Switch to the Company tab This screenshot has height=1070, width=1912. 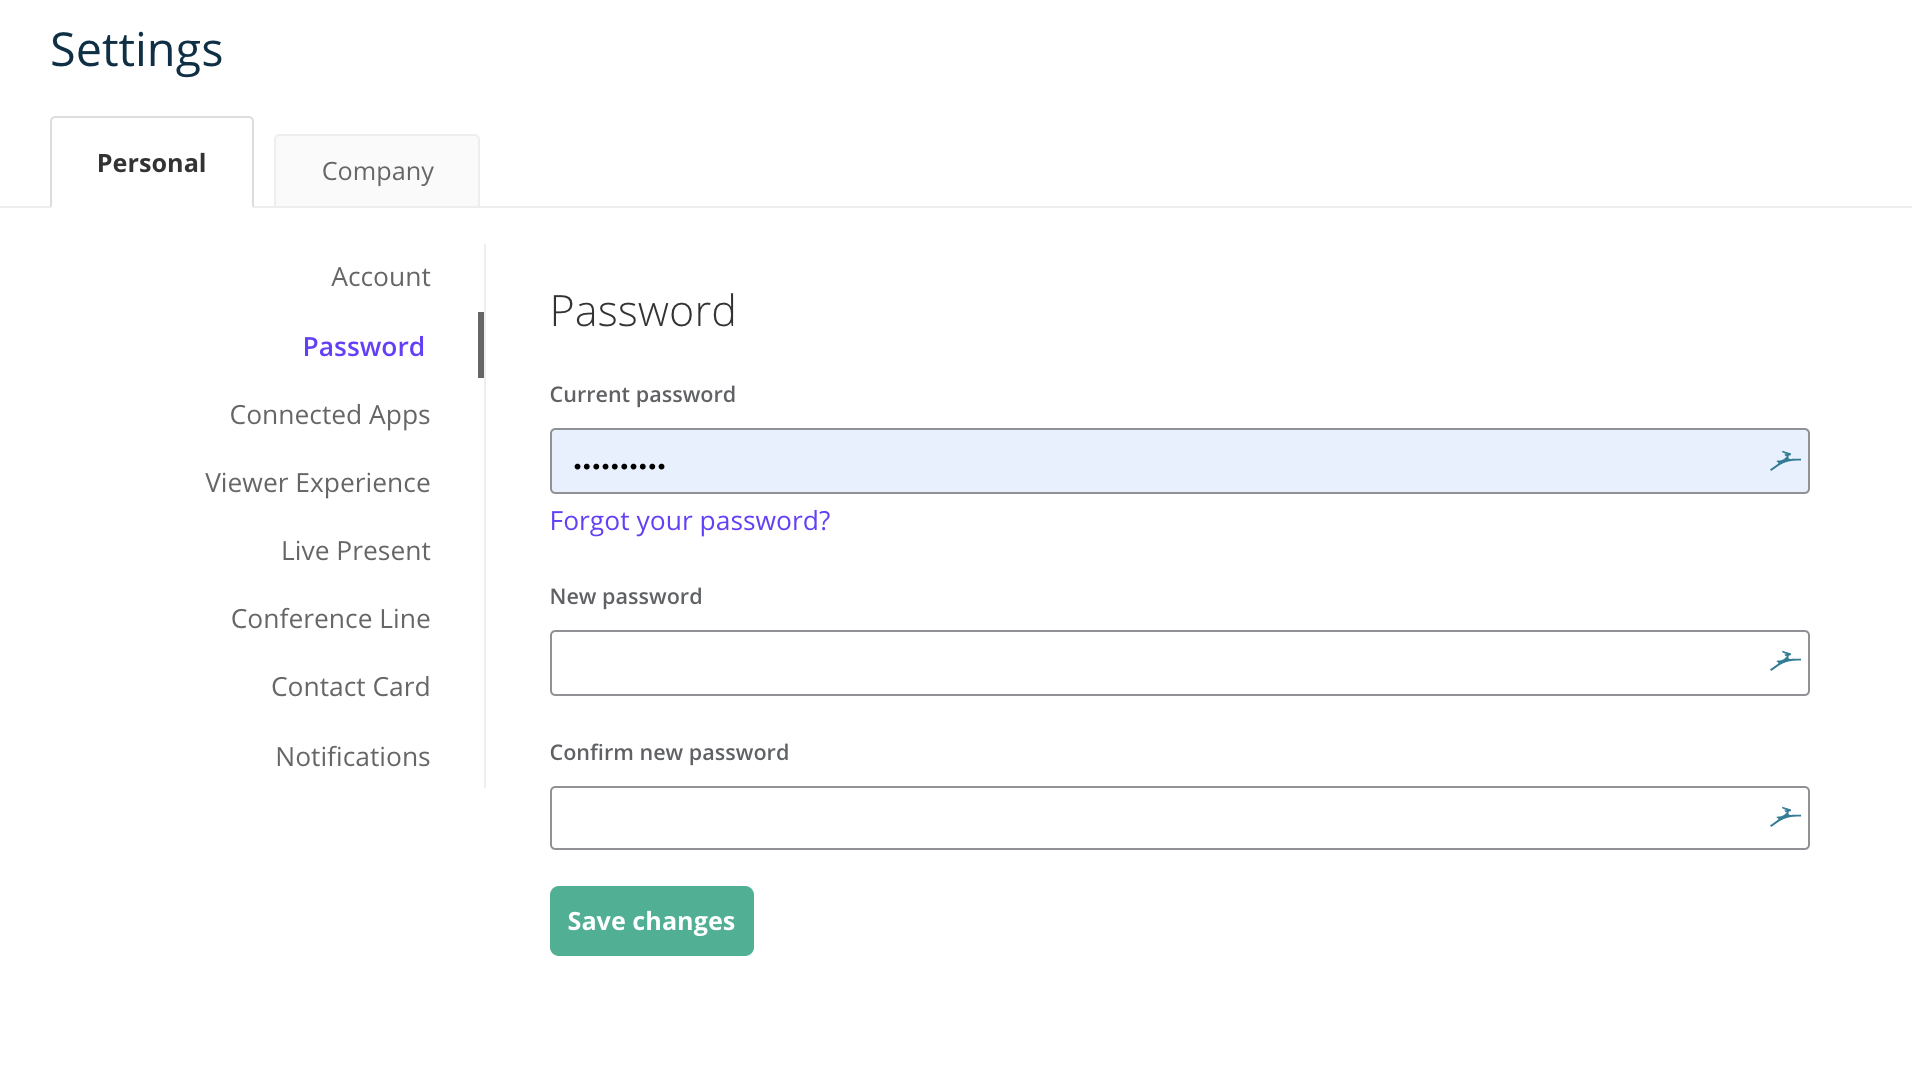click(x=377, y=171)
